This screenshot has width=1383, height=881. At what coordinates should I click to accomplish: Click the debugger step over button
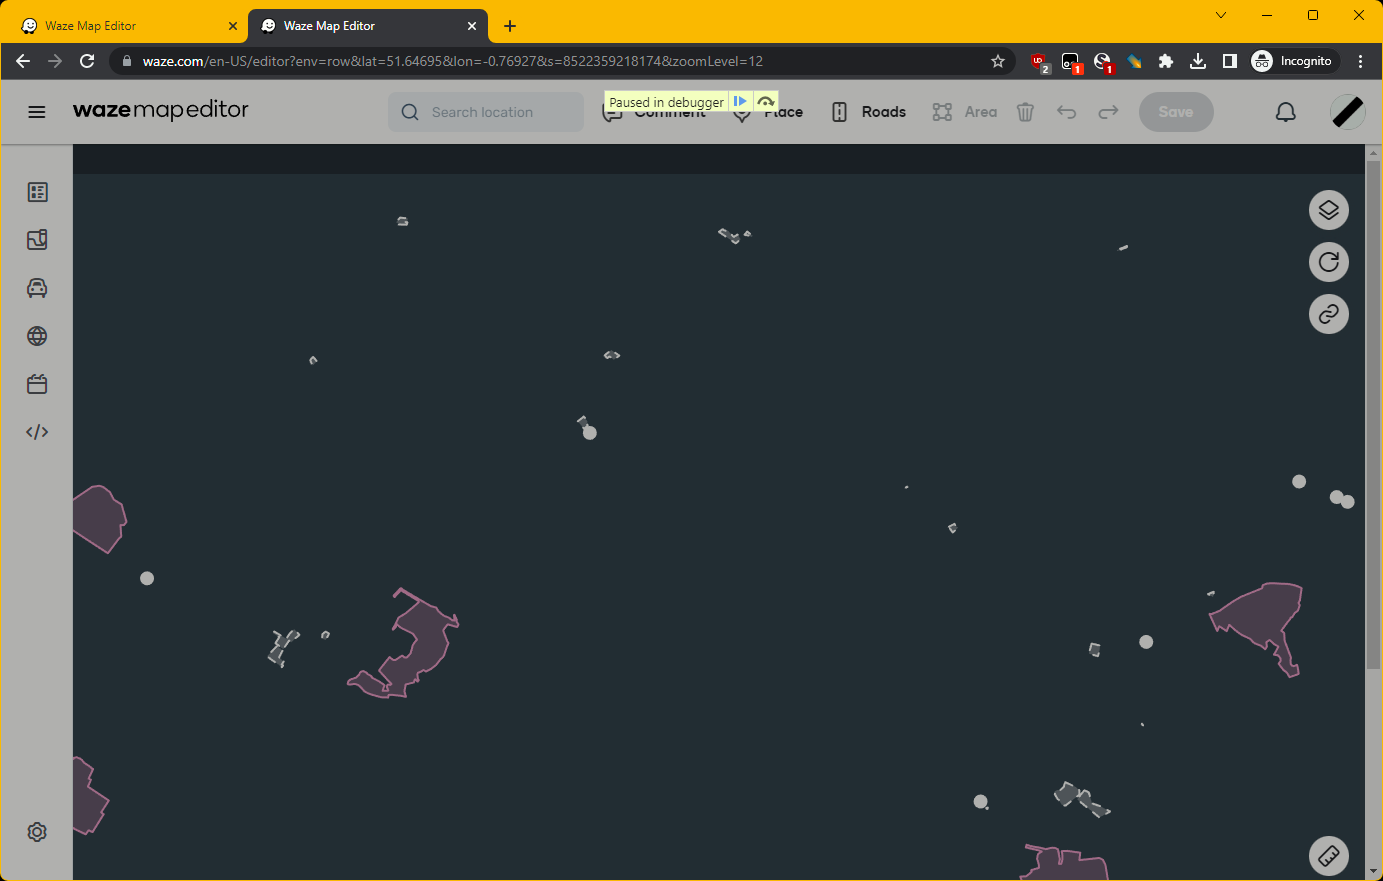point(765,102)
